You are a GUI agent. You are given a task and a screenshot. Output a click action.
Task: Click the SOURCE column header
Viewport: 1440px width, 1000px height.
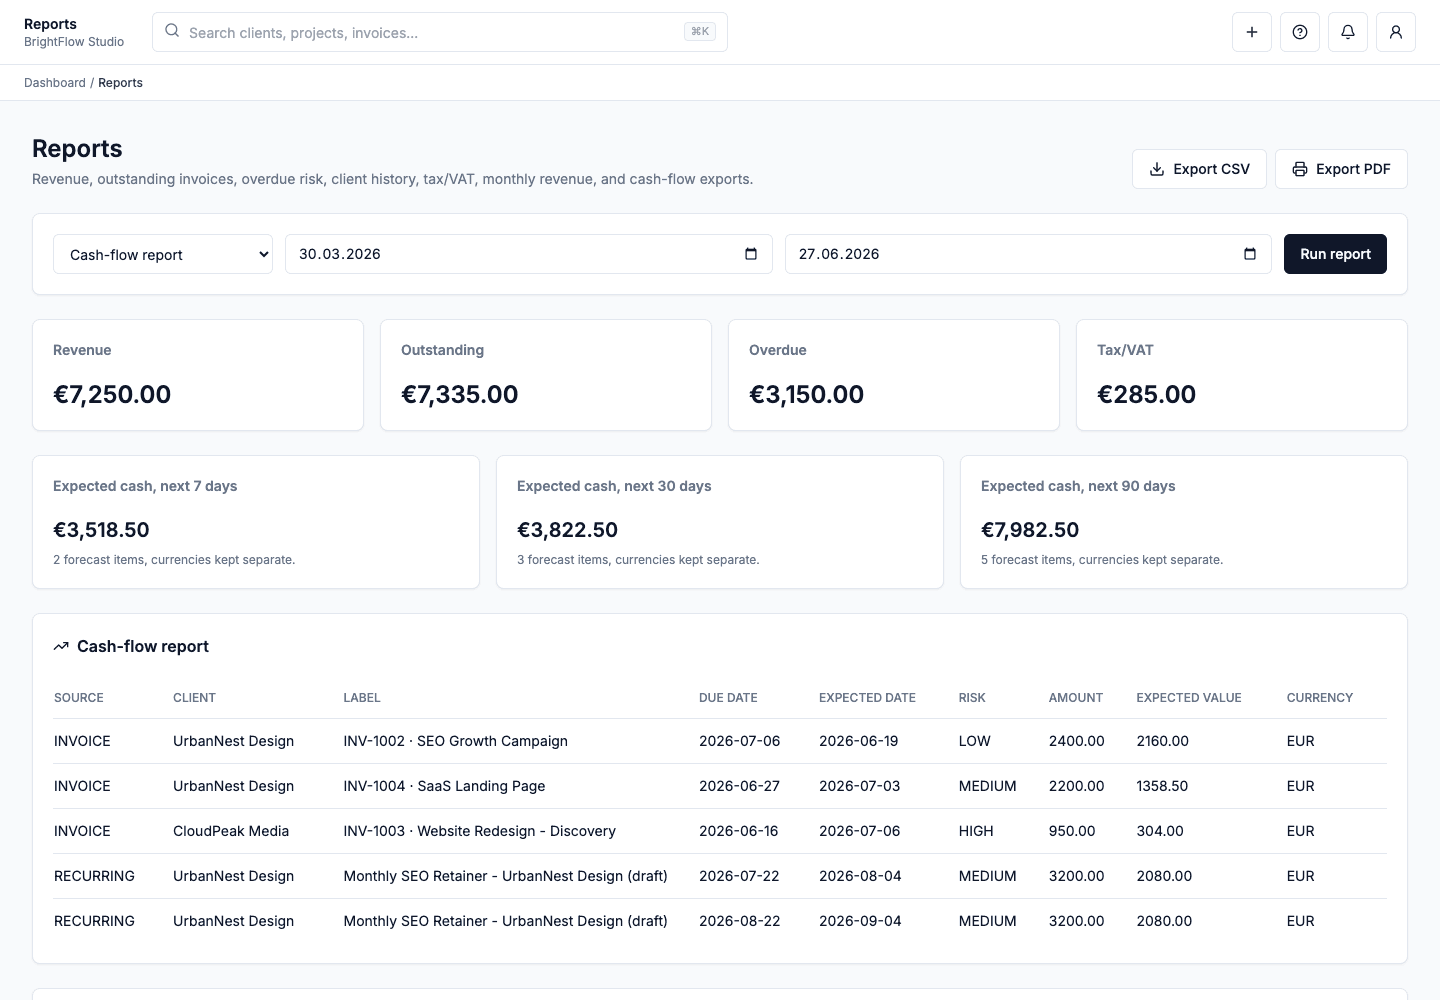(x=79, y=698)
